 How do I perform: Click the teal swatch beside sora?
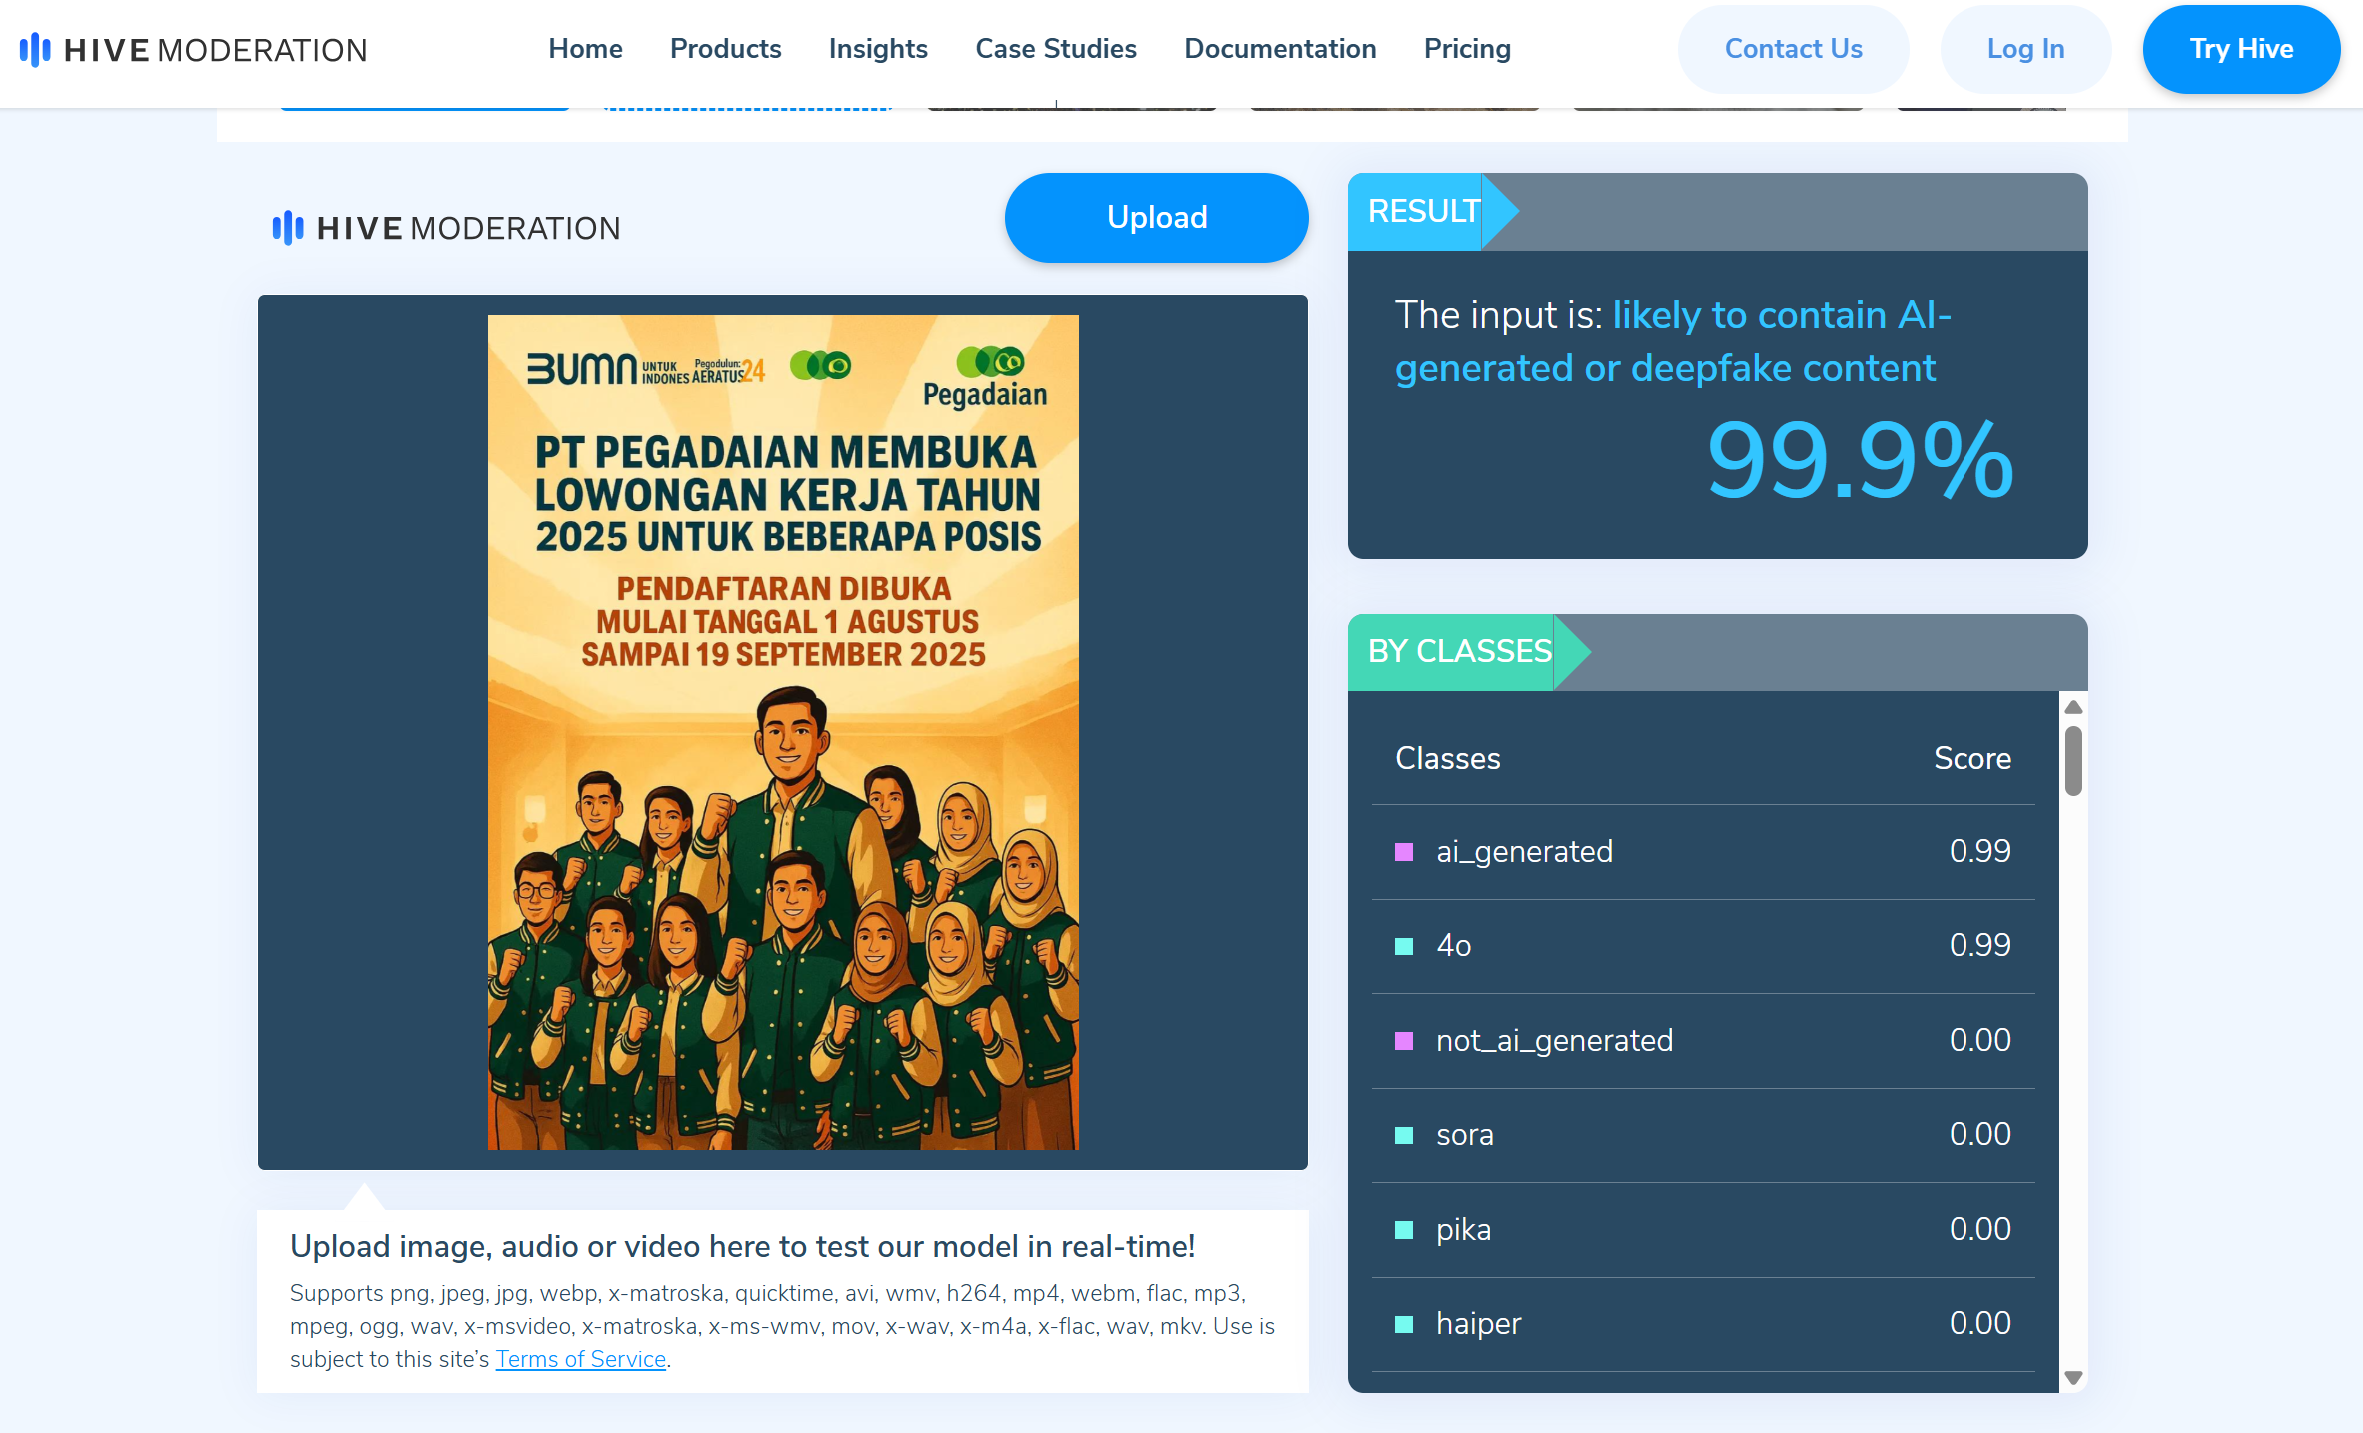click(1404, 1135)
